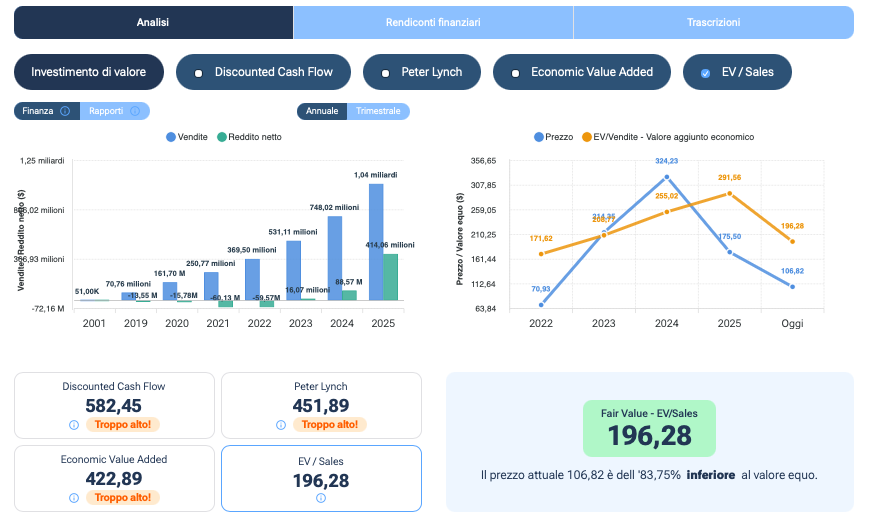The width and height of the screenshot is (874, 525).
Task: Open info icon in Discounted Cash Flow card
Action: coord(74,424)
